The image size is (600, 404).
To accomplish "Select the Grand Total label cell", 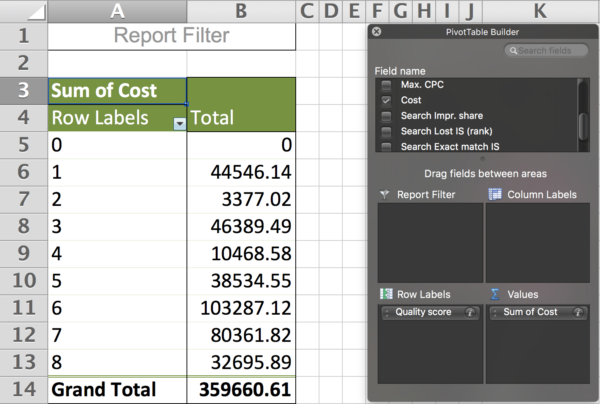I will [x=117, y=390].
